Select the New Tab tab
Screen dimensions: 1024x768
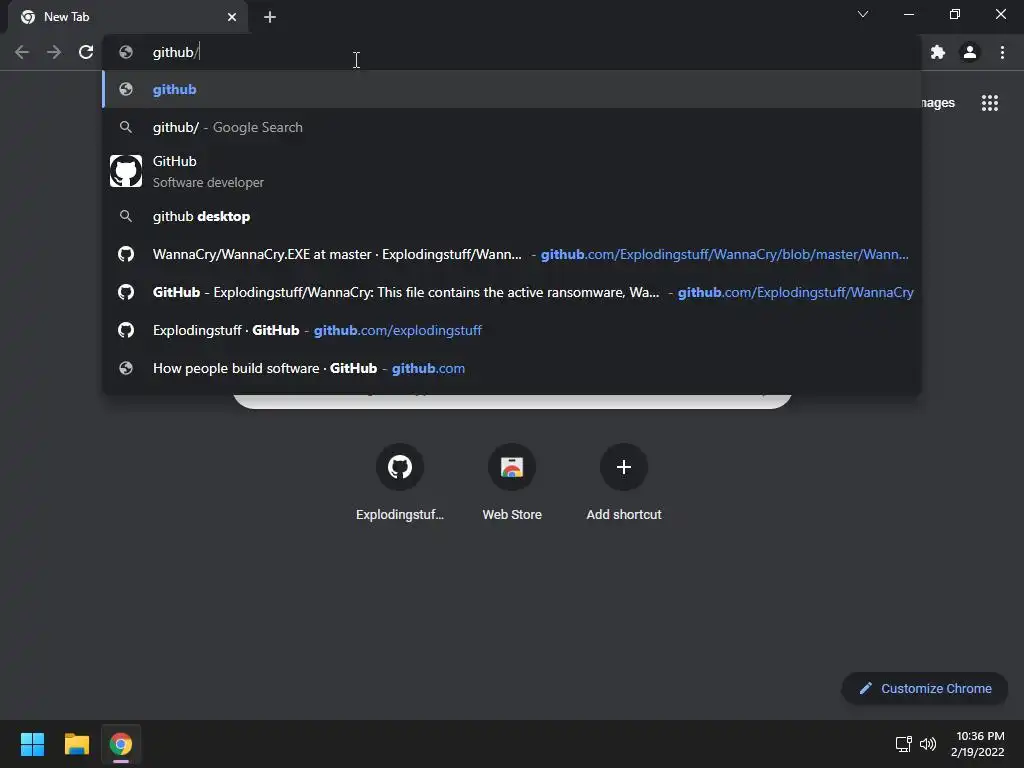pyautogui.click(x=128, y=17)
